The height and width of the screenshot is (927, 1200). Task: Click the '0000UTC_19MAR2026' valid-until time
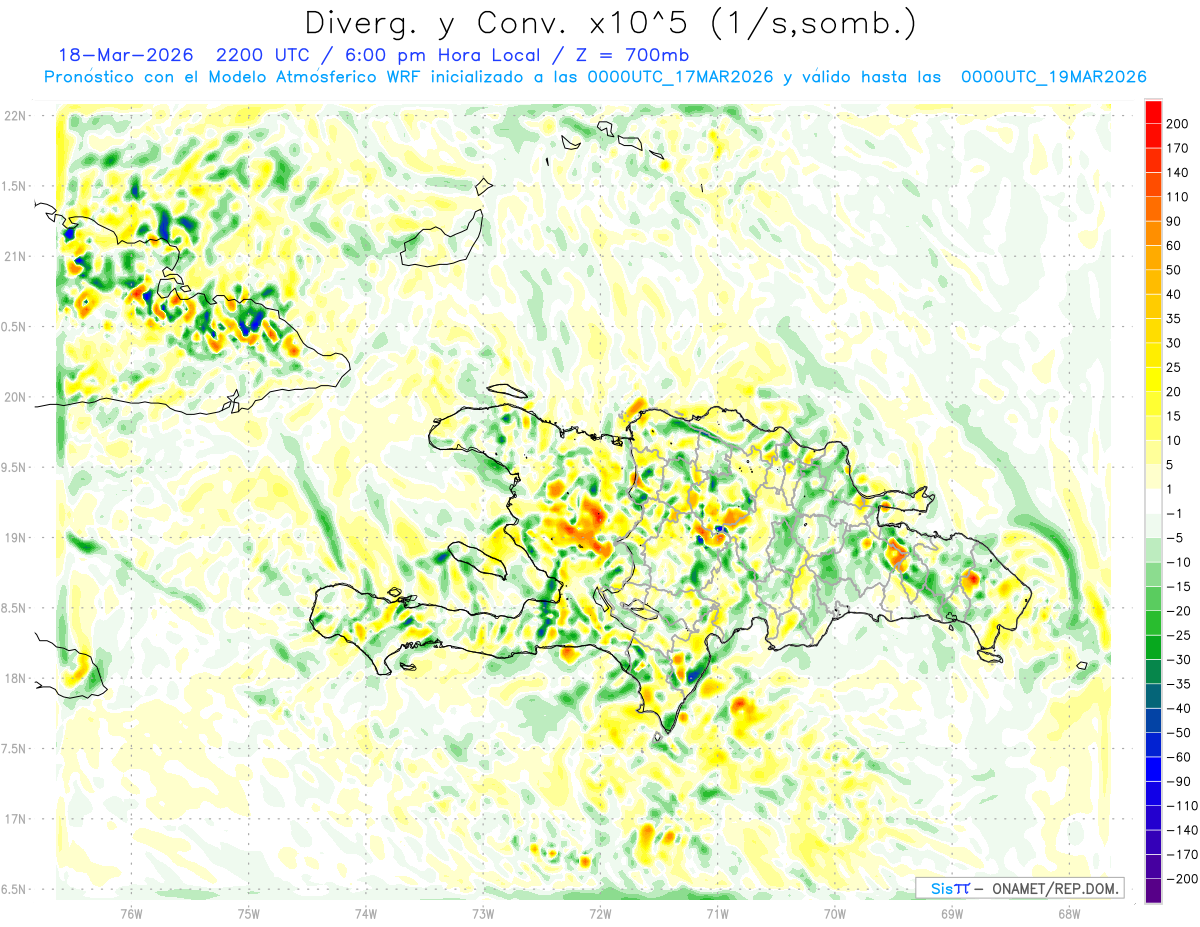tap(1053, 77)
